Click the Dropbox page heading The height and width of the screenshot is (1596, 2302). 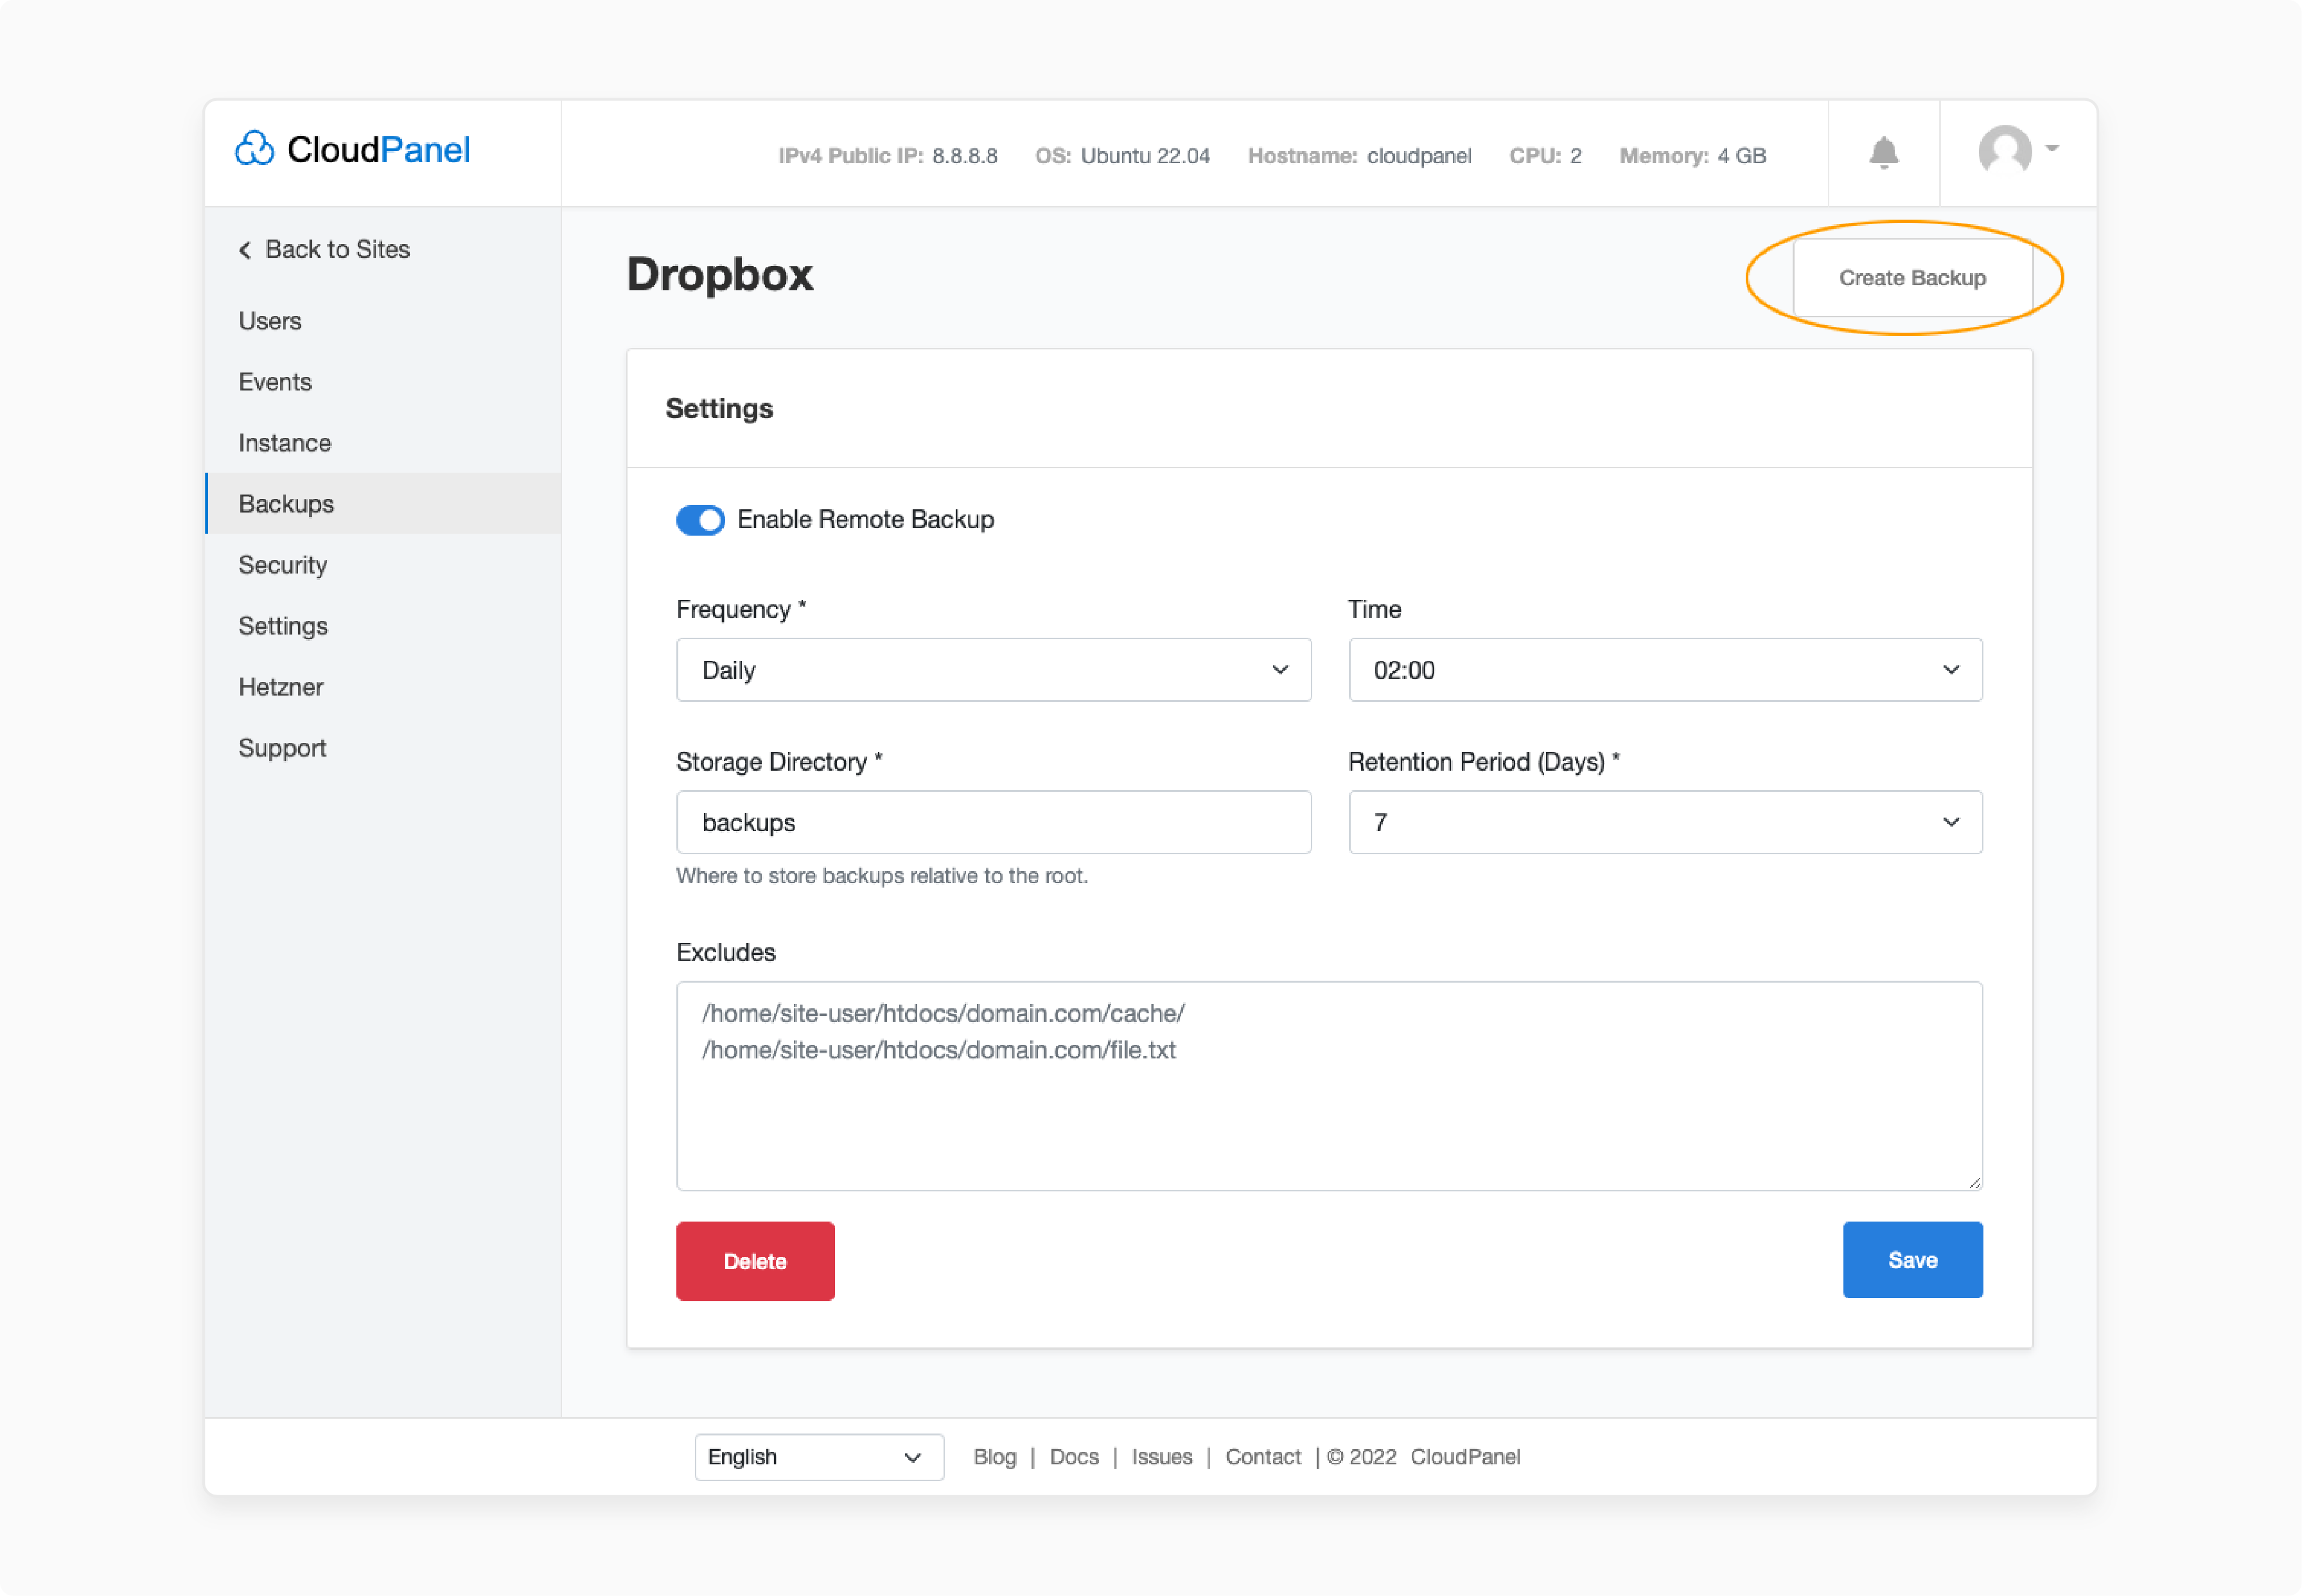click(720, 274)
